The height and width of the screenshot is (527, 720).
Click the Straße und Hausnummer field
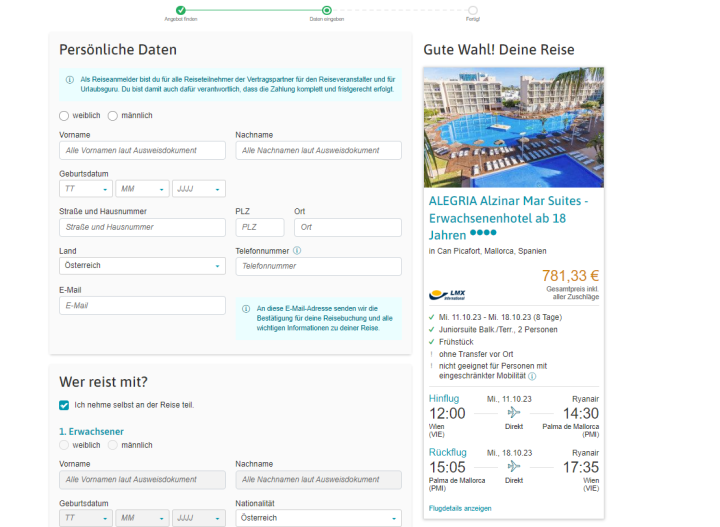(x=142, y=227)
